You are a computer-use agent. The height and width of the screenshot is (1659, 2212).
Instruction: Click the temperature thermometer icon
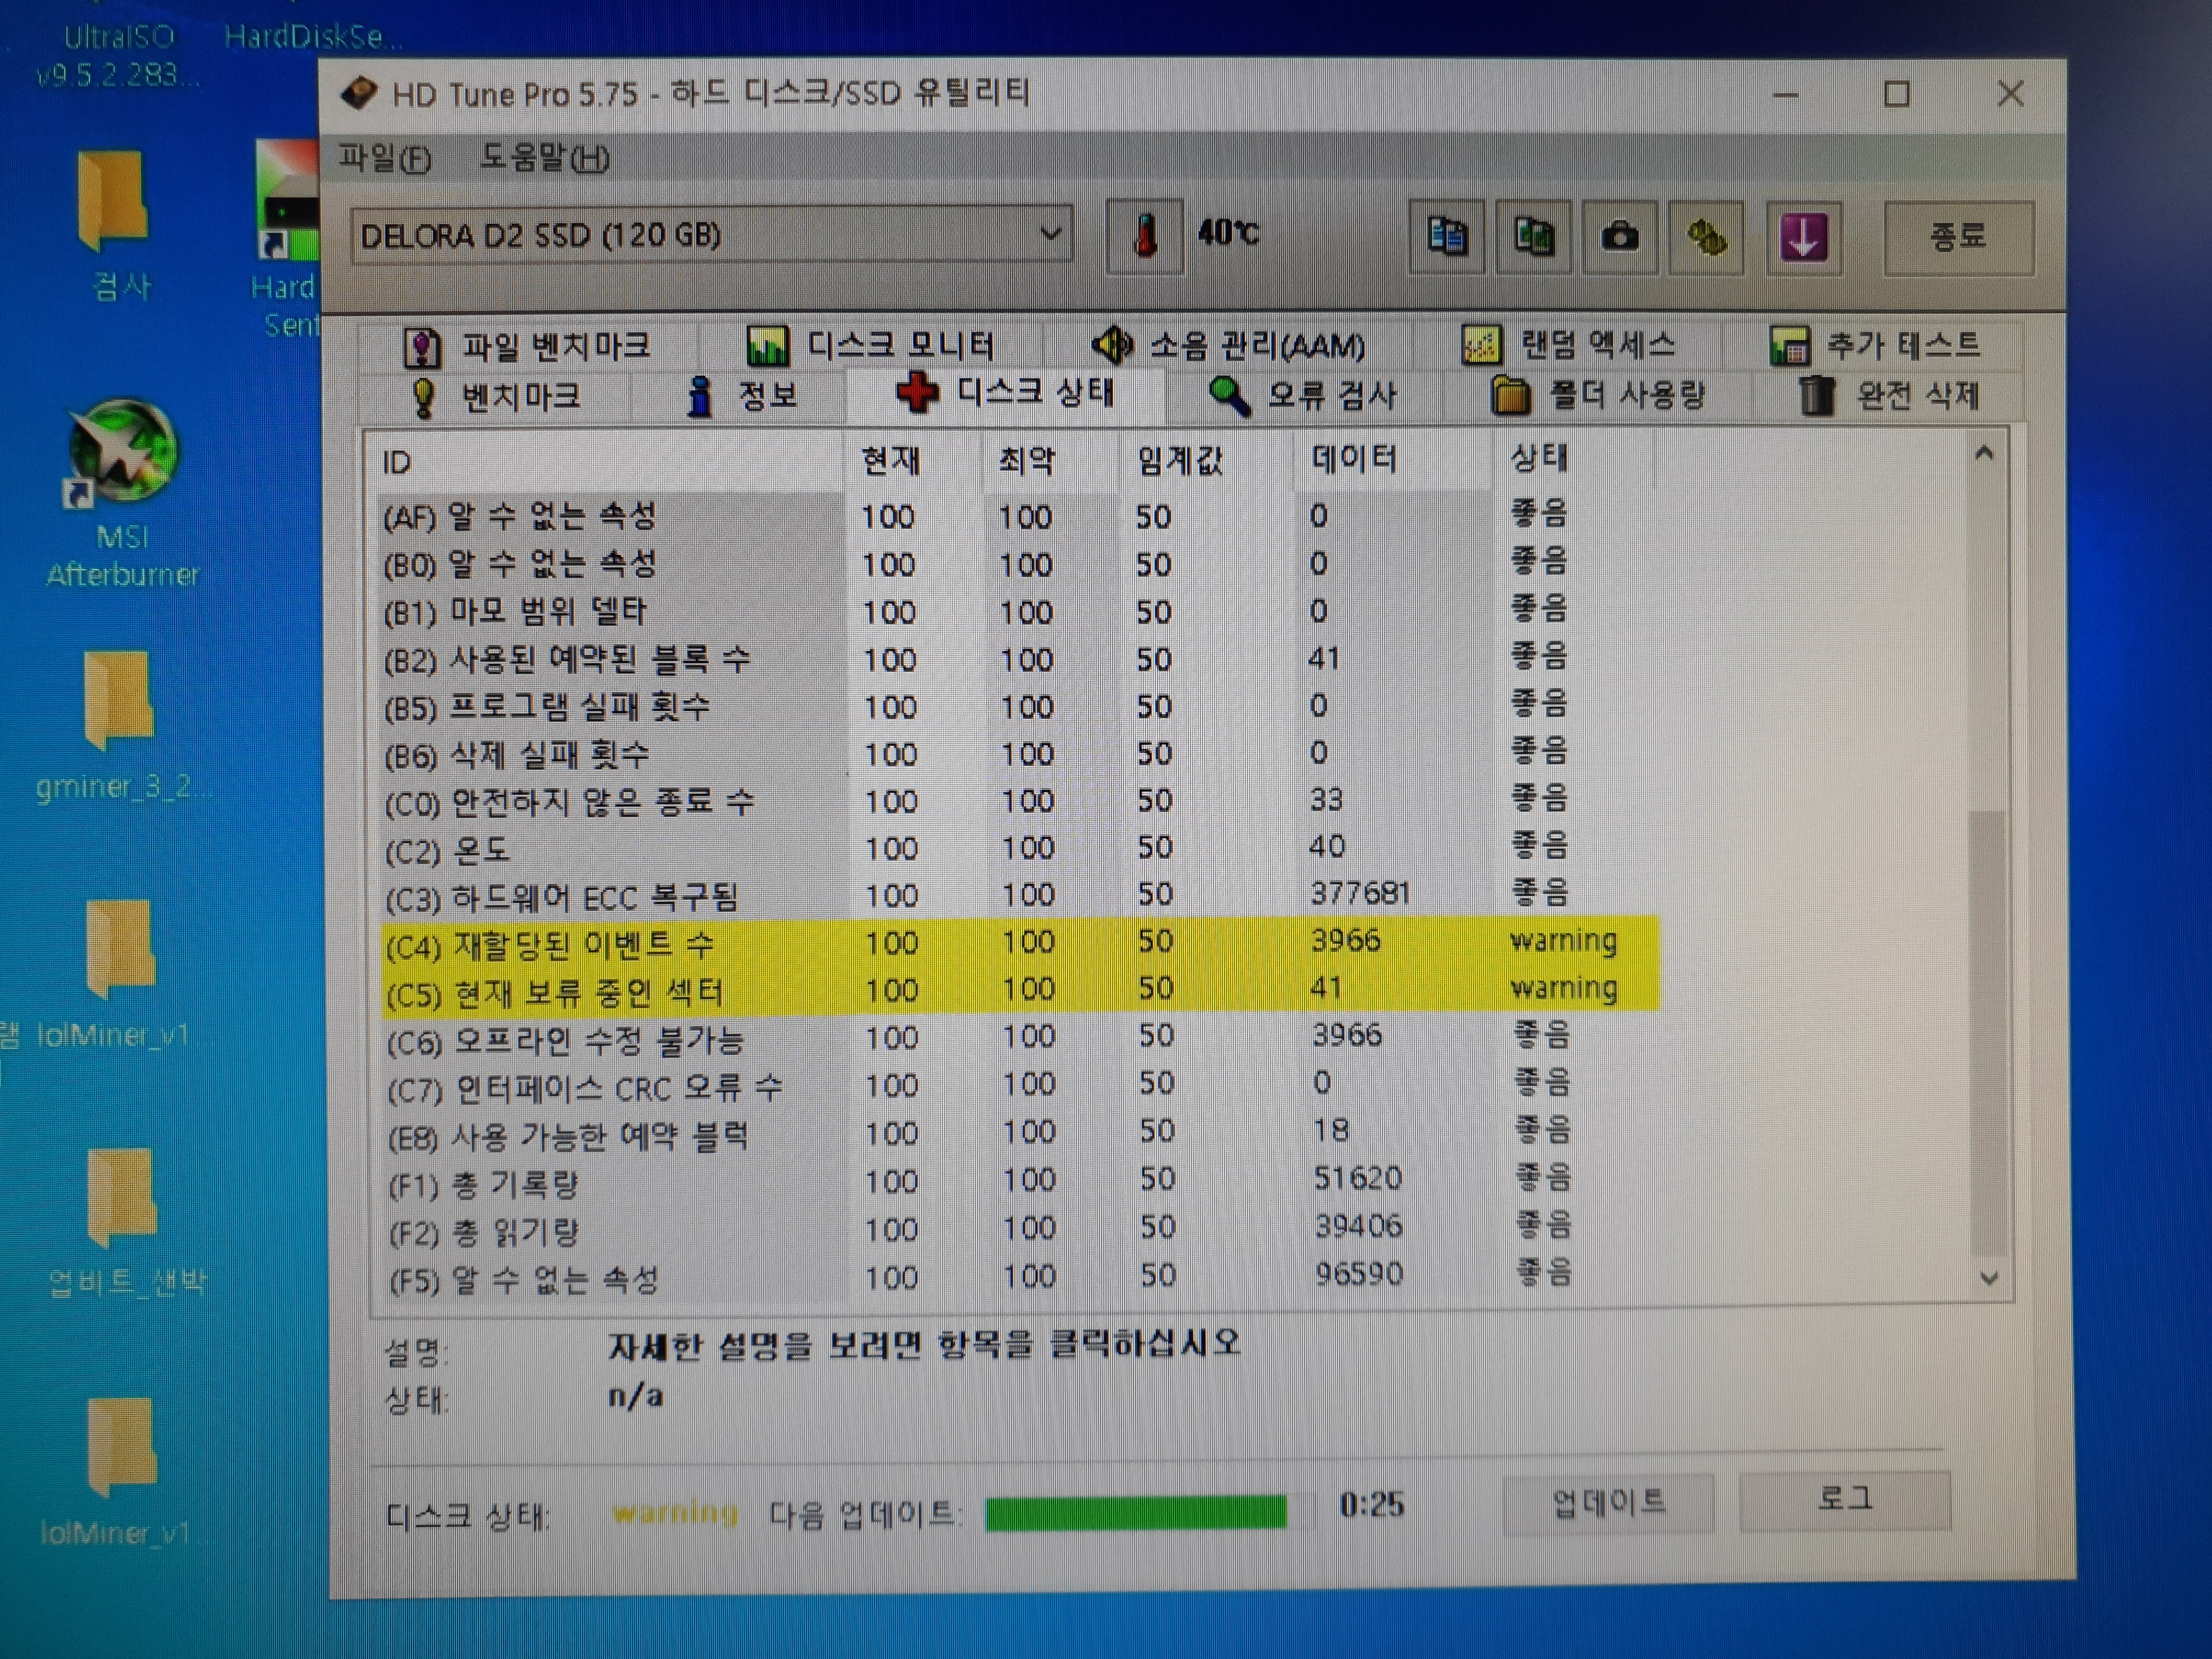pyautogui.click(x=1145, y=237)
